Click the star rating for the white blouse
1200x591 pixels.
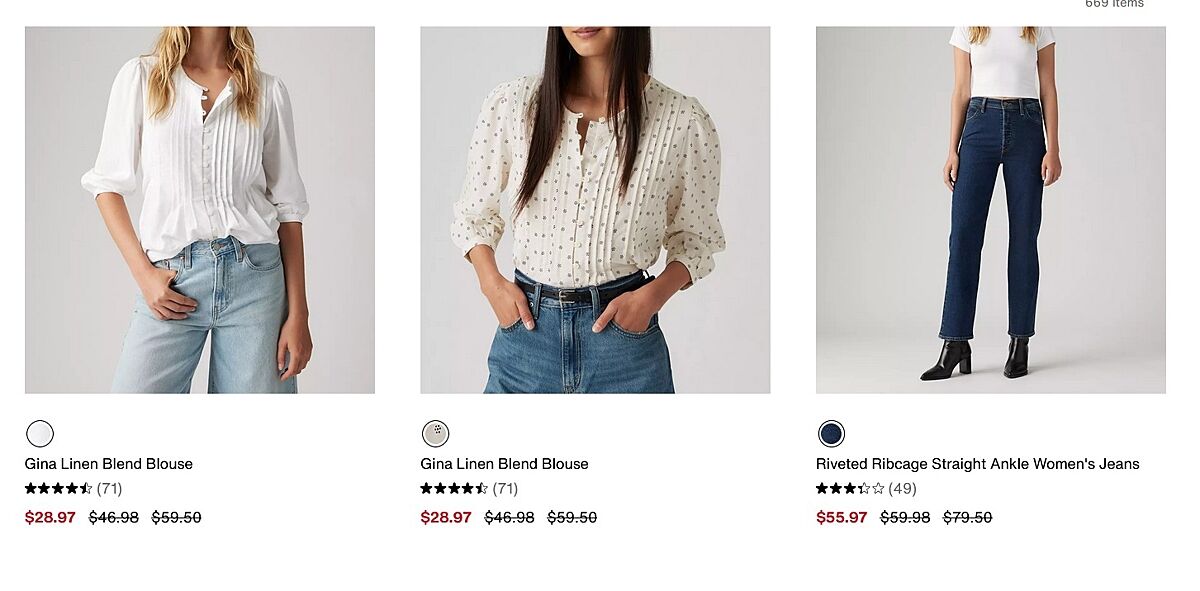[x=58, y=489]
